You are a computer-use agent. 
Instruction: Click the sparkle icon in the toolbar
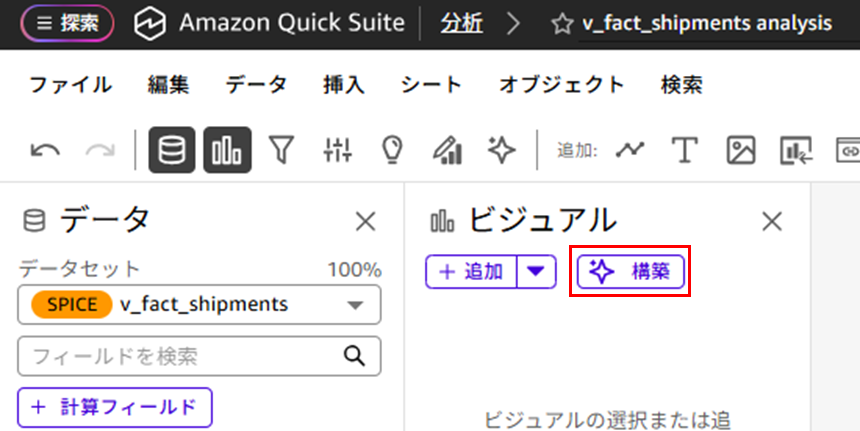[x=501, y=150]
